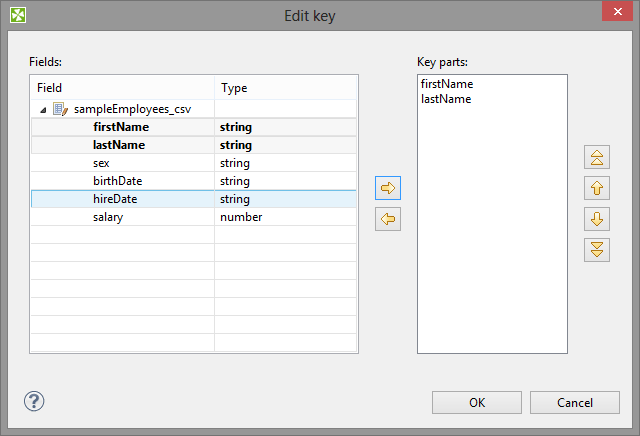Collapse the sampleEmployees_csv tree node

click(x=42, y=109)
